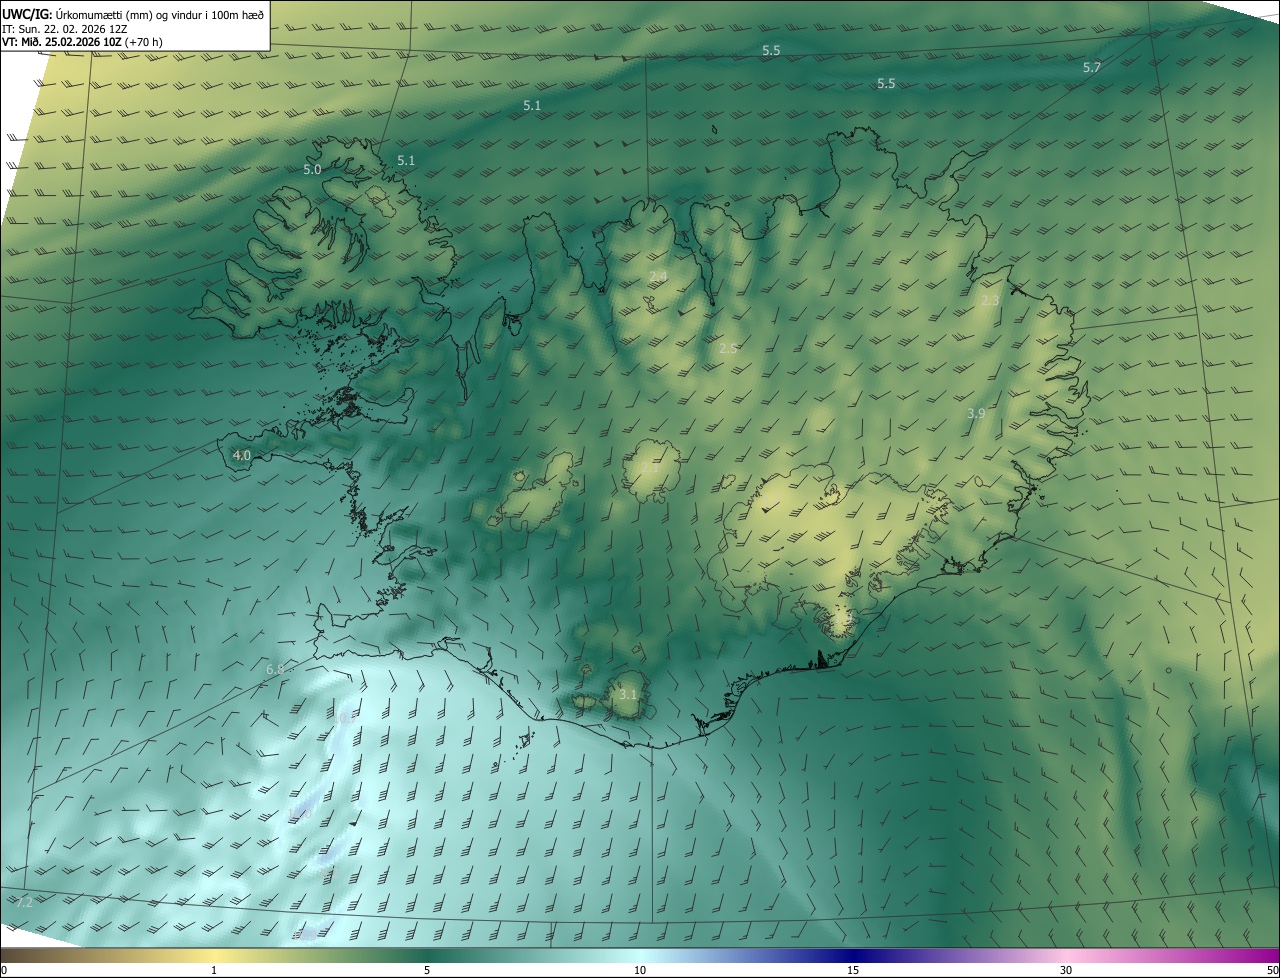Image resolution: width=1280 pixels, height=978 pixels.
Task: Click the faint 10.7 value label over the sea
Action: [346, 718]
